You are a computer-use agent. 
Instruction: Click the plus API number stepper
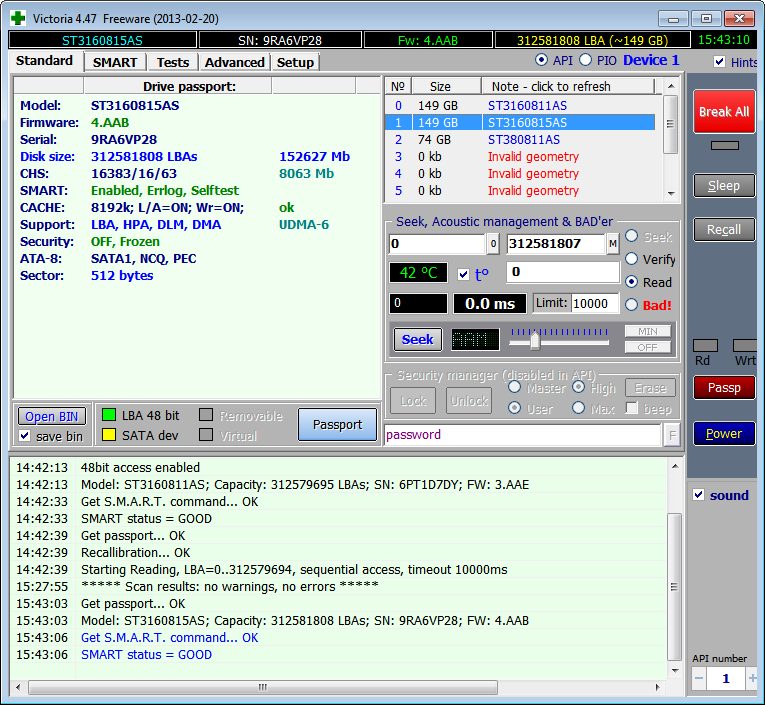pos(752,678)
